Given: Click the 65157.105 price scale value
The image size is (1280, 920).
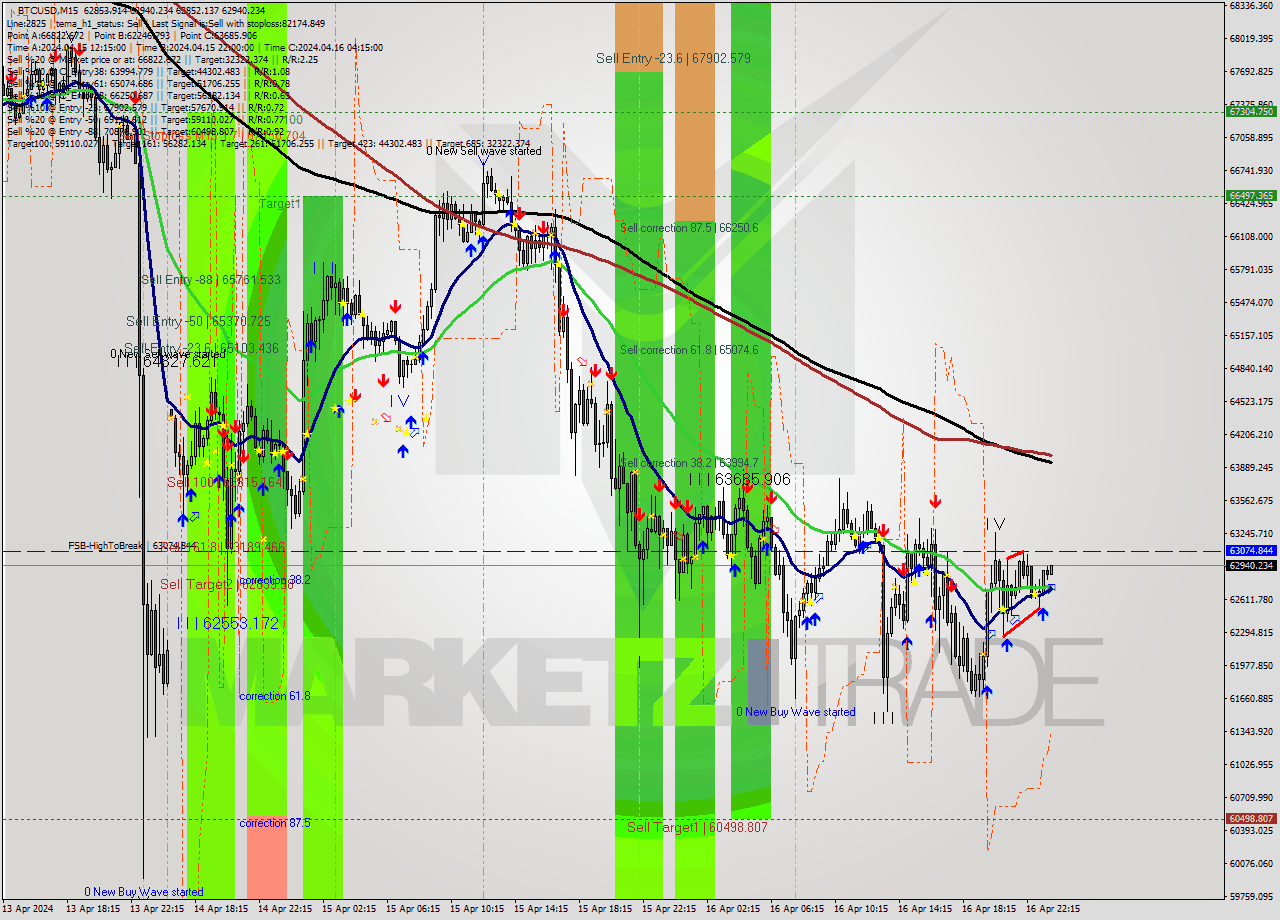Looking at the screenshot, I should [1252, 335].
